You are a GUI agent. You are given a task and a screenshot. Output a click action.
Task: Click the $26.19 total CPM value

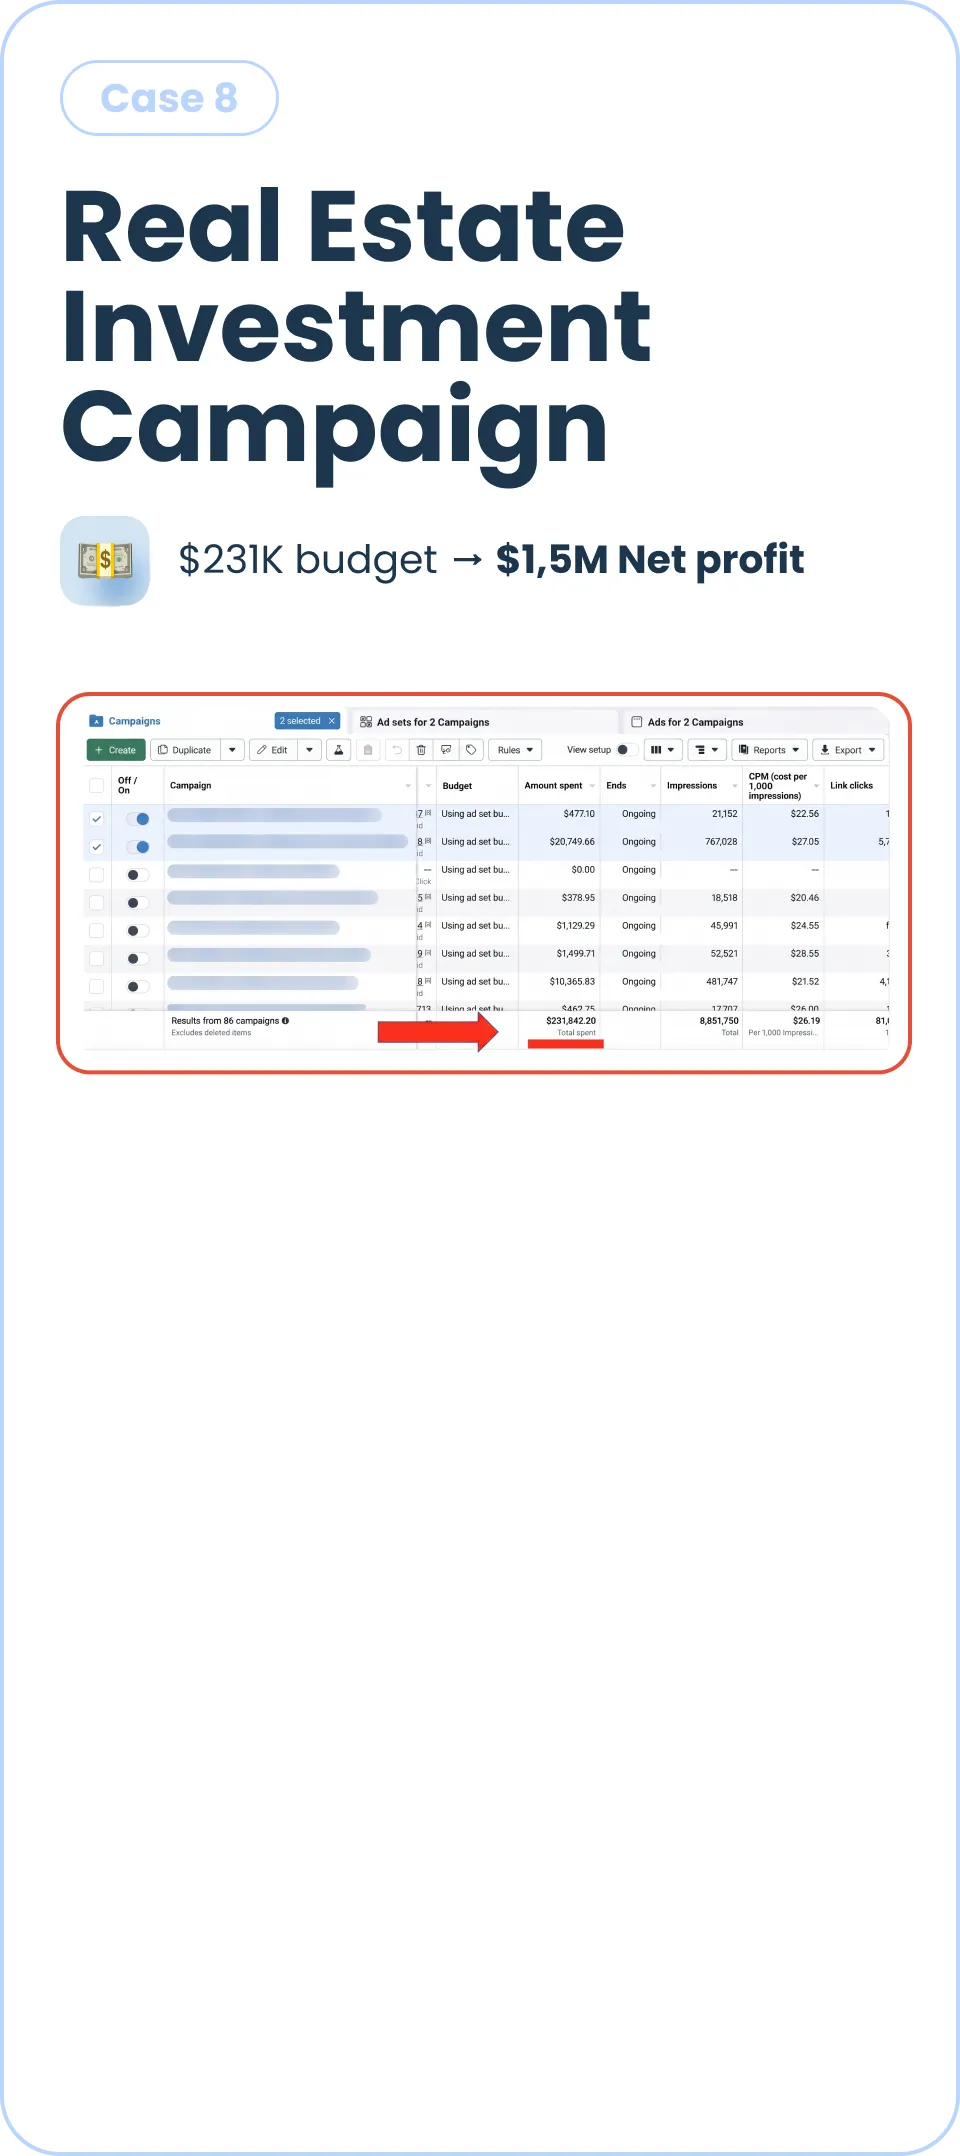pos(806,1021)
